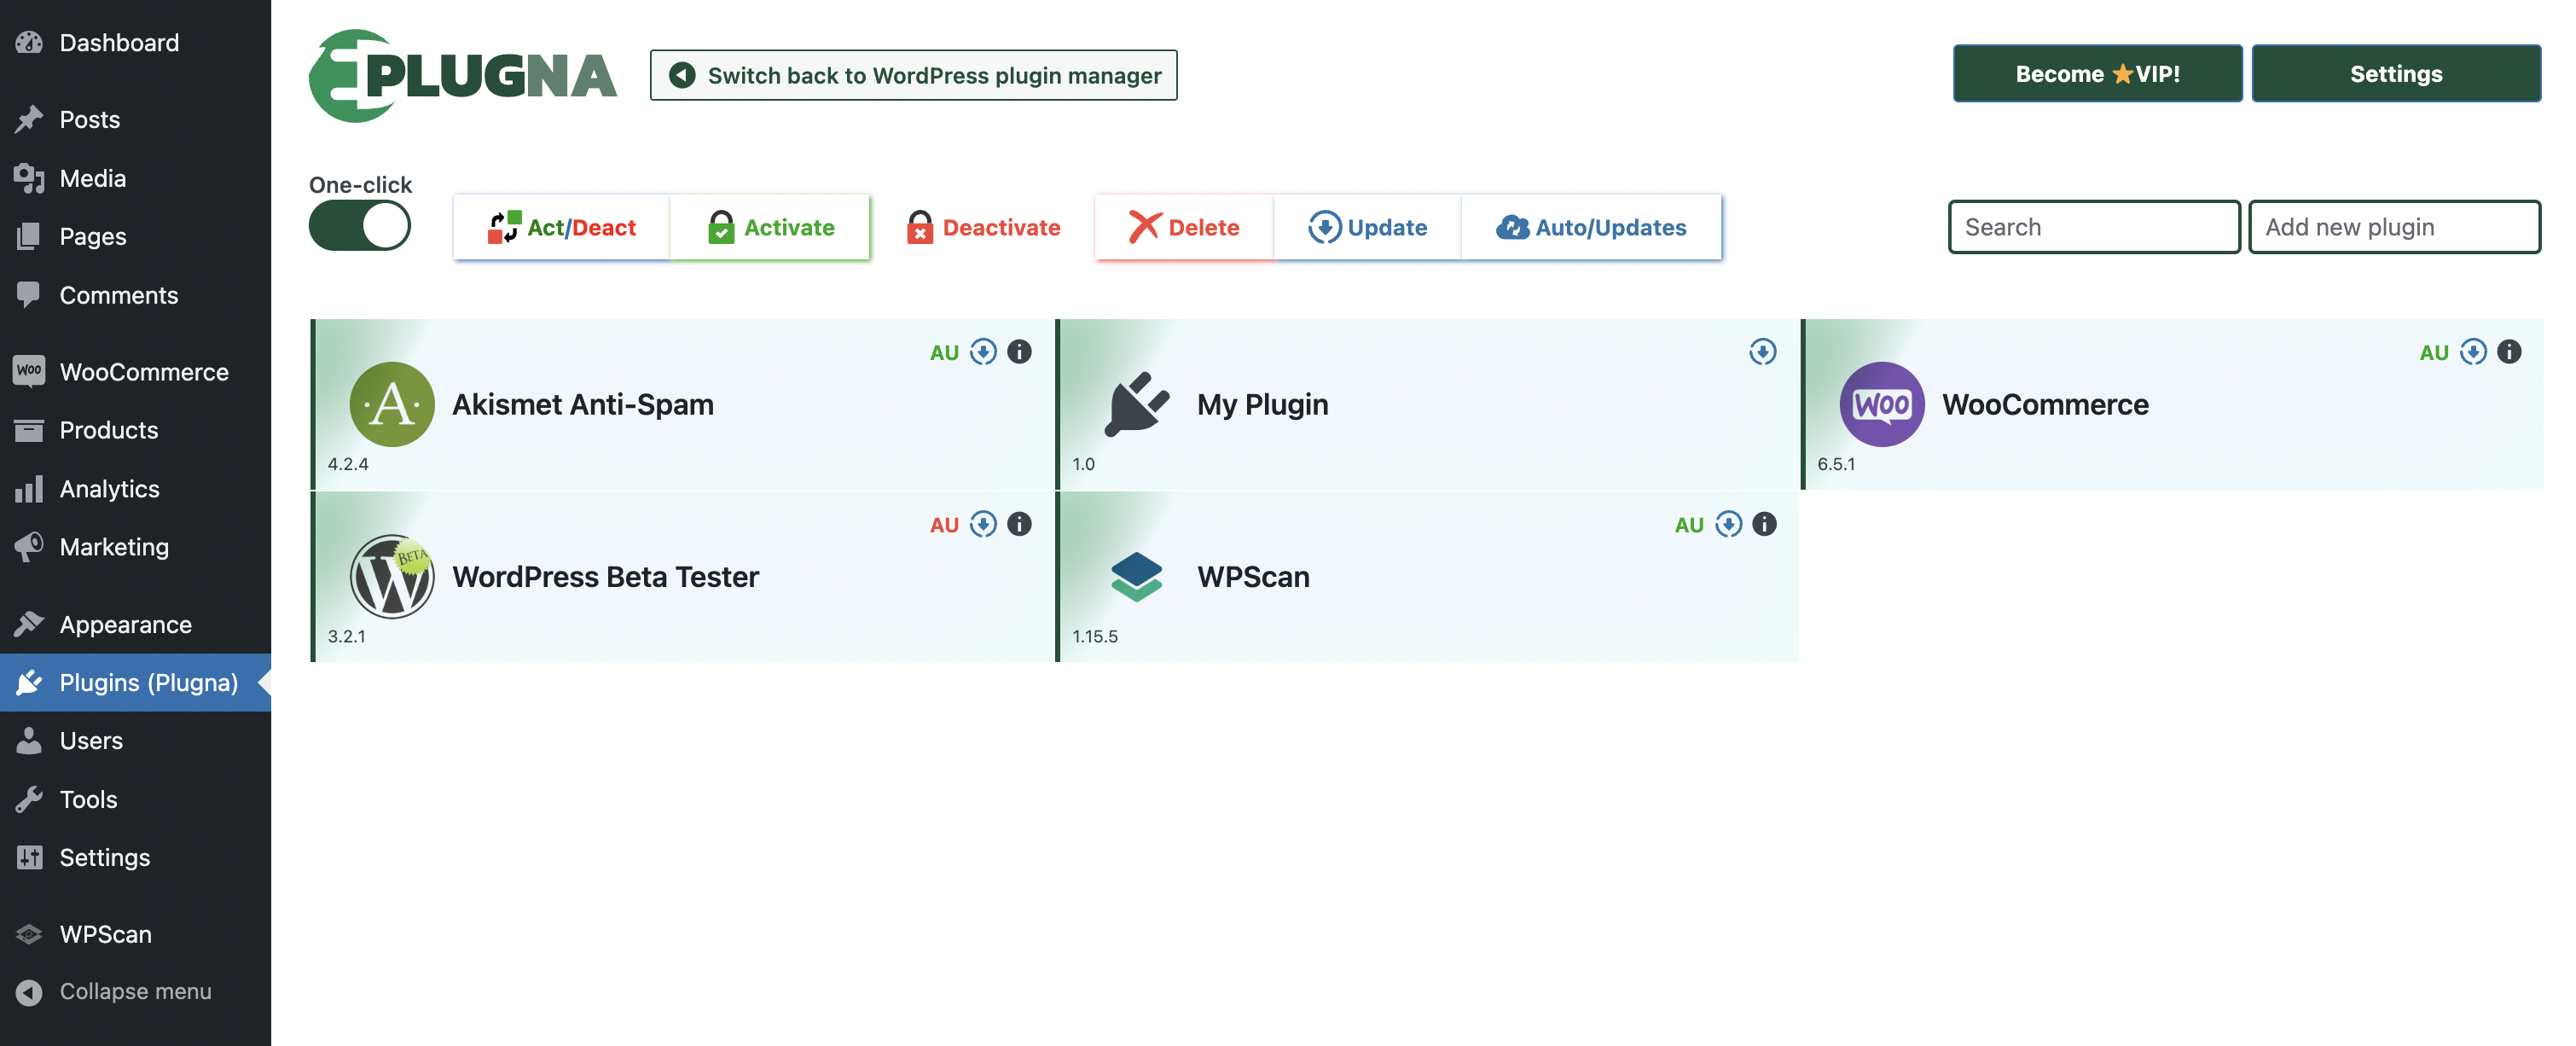Select the WooCommerce plugin card title

coord(2045,404)
